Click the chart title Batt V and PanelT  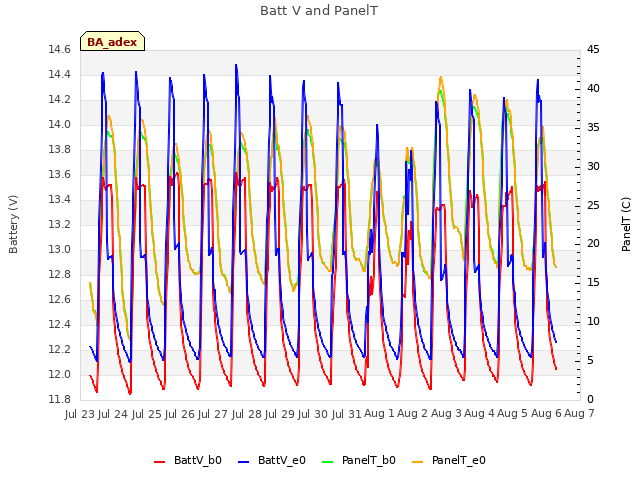click(x=319, y=11)
